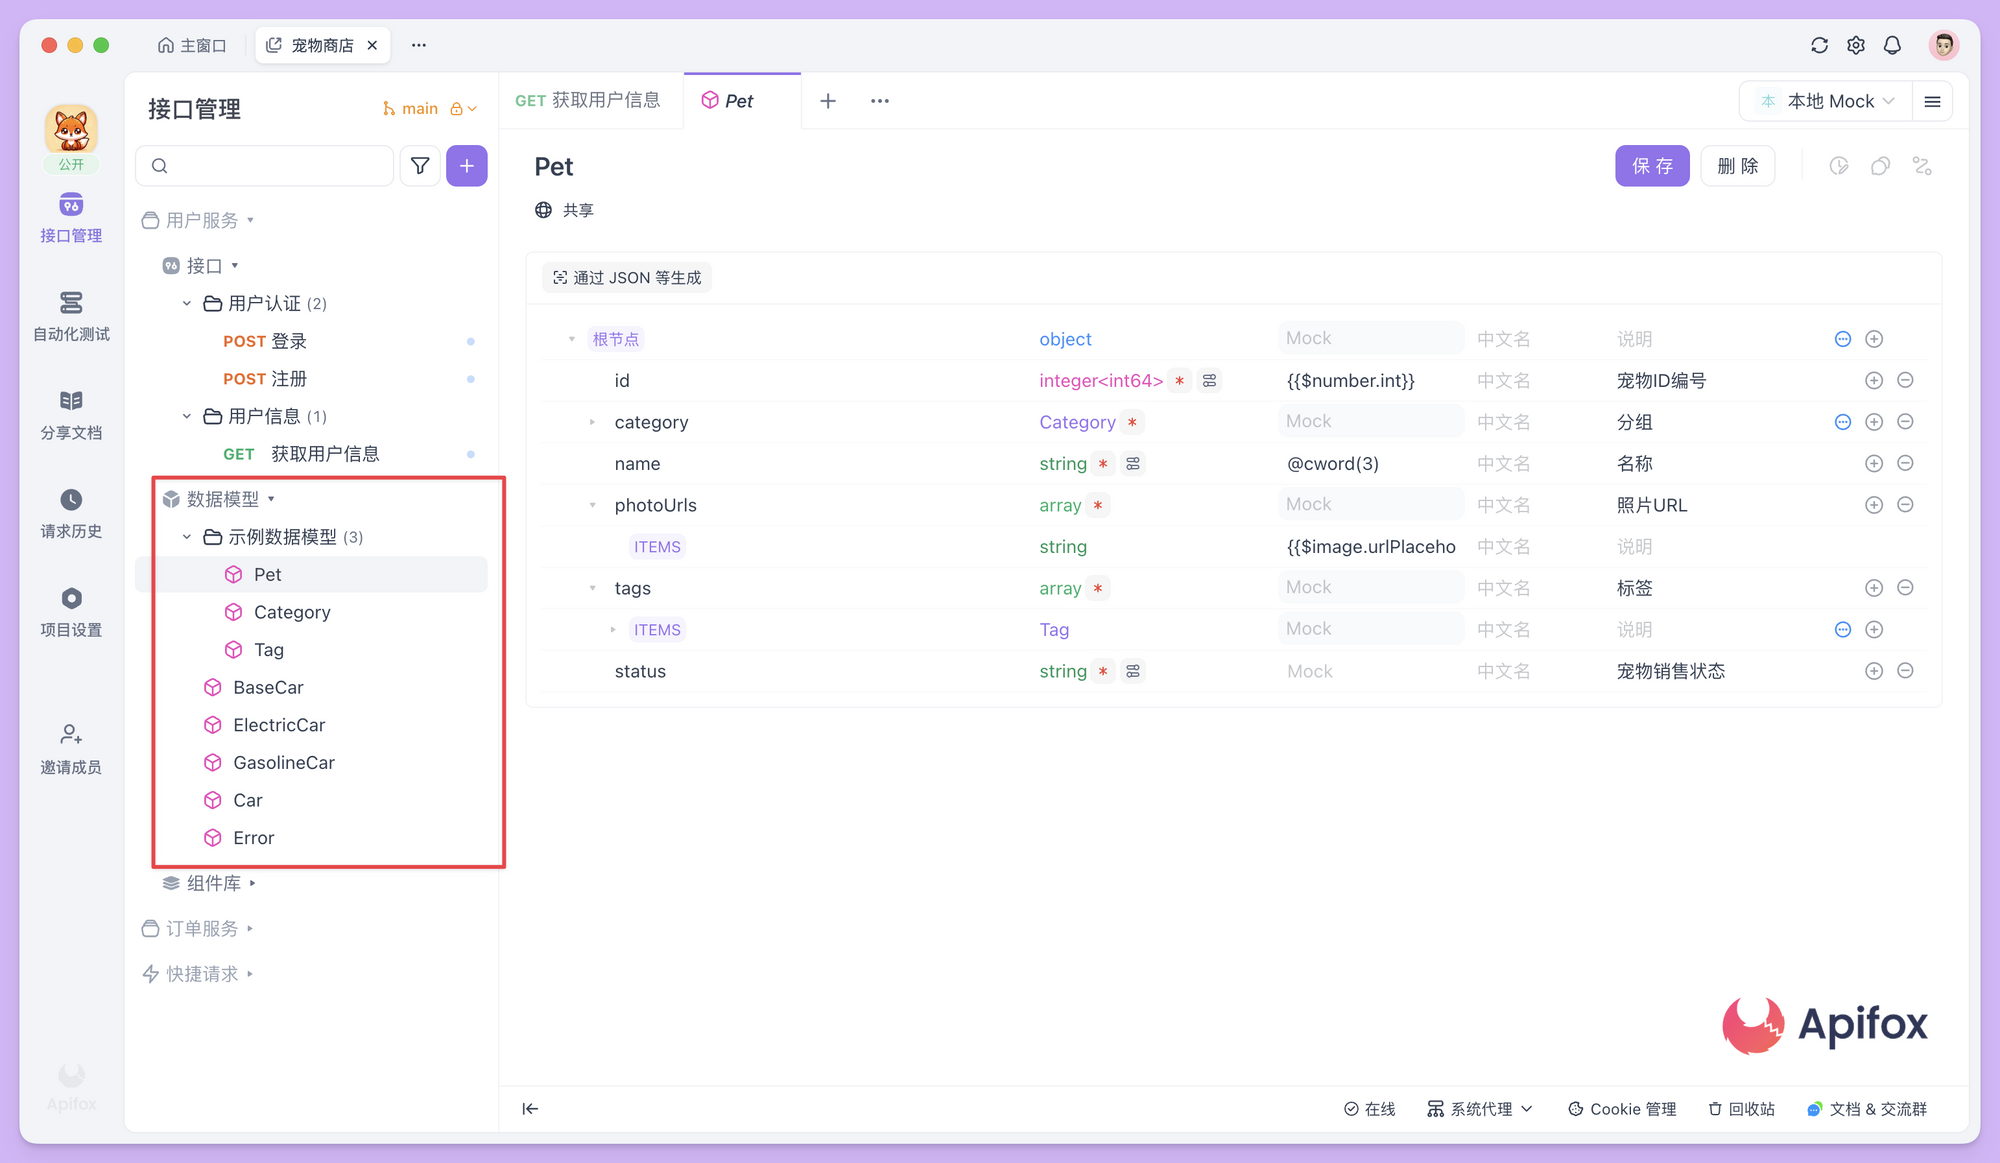Click the mock link icon next to id type
Image resolution: width=2000 pixels, height=1163 pixels.
[x=1210, y=381]
